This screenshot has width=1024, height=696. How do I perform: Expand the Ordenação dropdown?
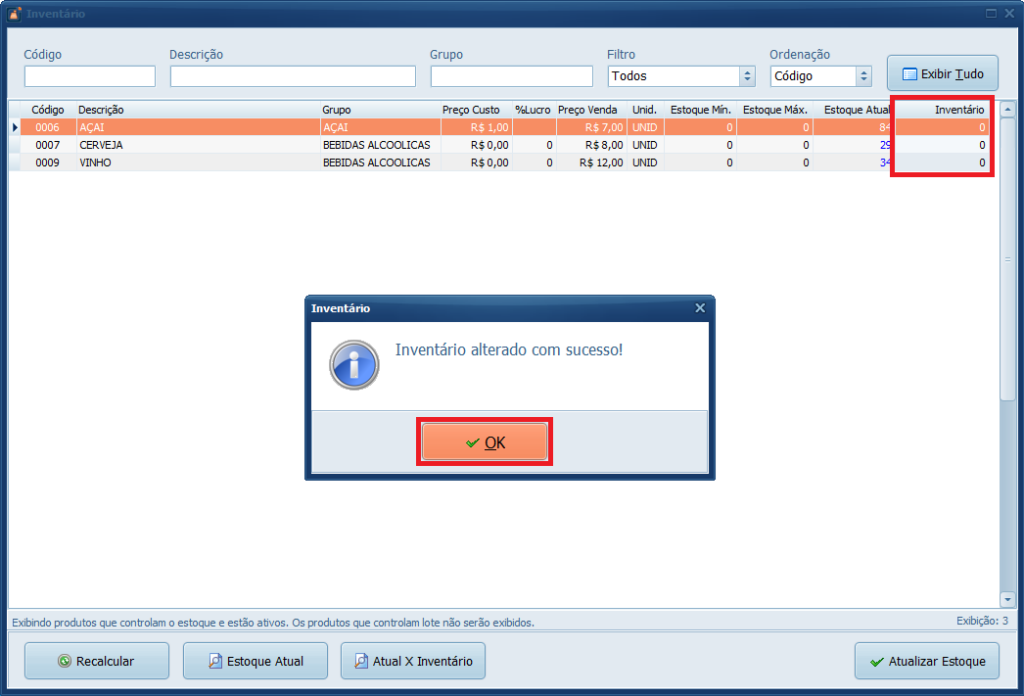click(x=864, y=76)
